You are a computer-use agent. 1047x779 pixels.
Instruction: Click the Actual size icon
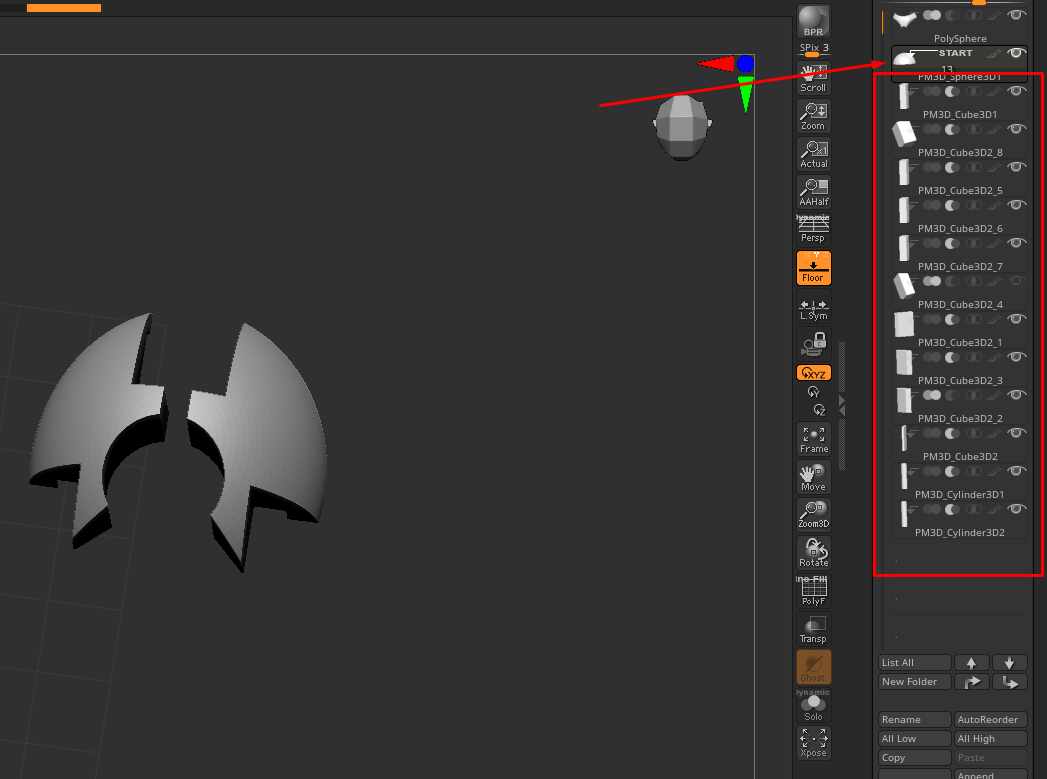click(813, 154)
